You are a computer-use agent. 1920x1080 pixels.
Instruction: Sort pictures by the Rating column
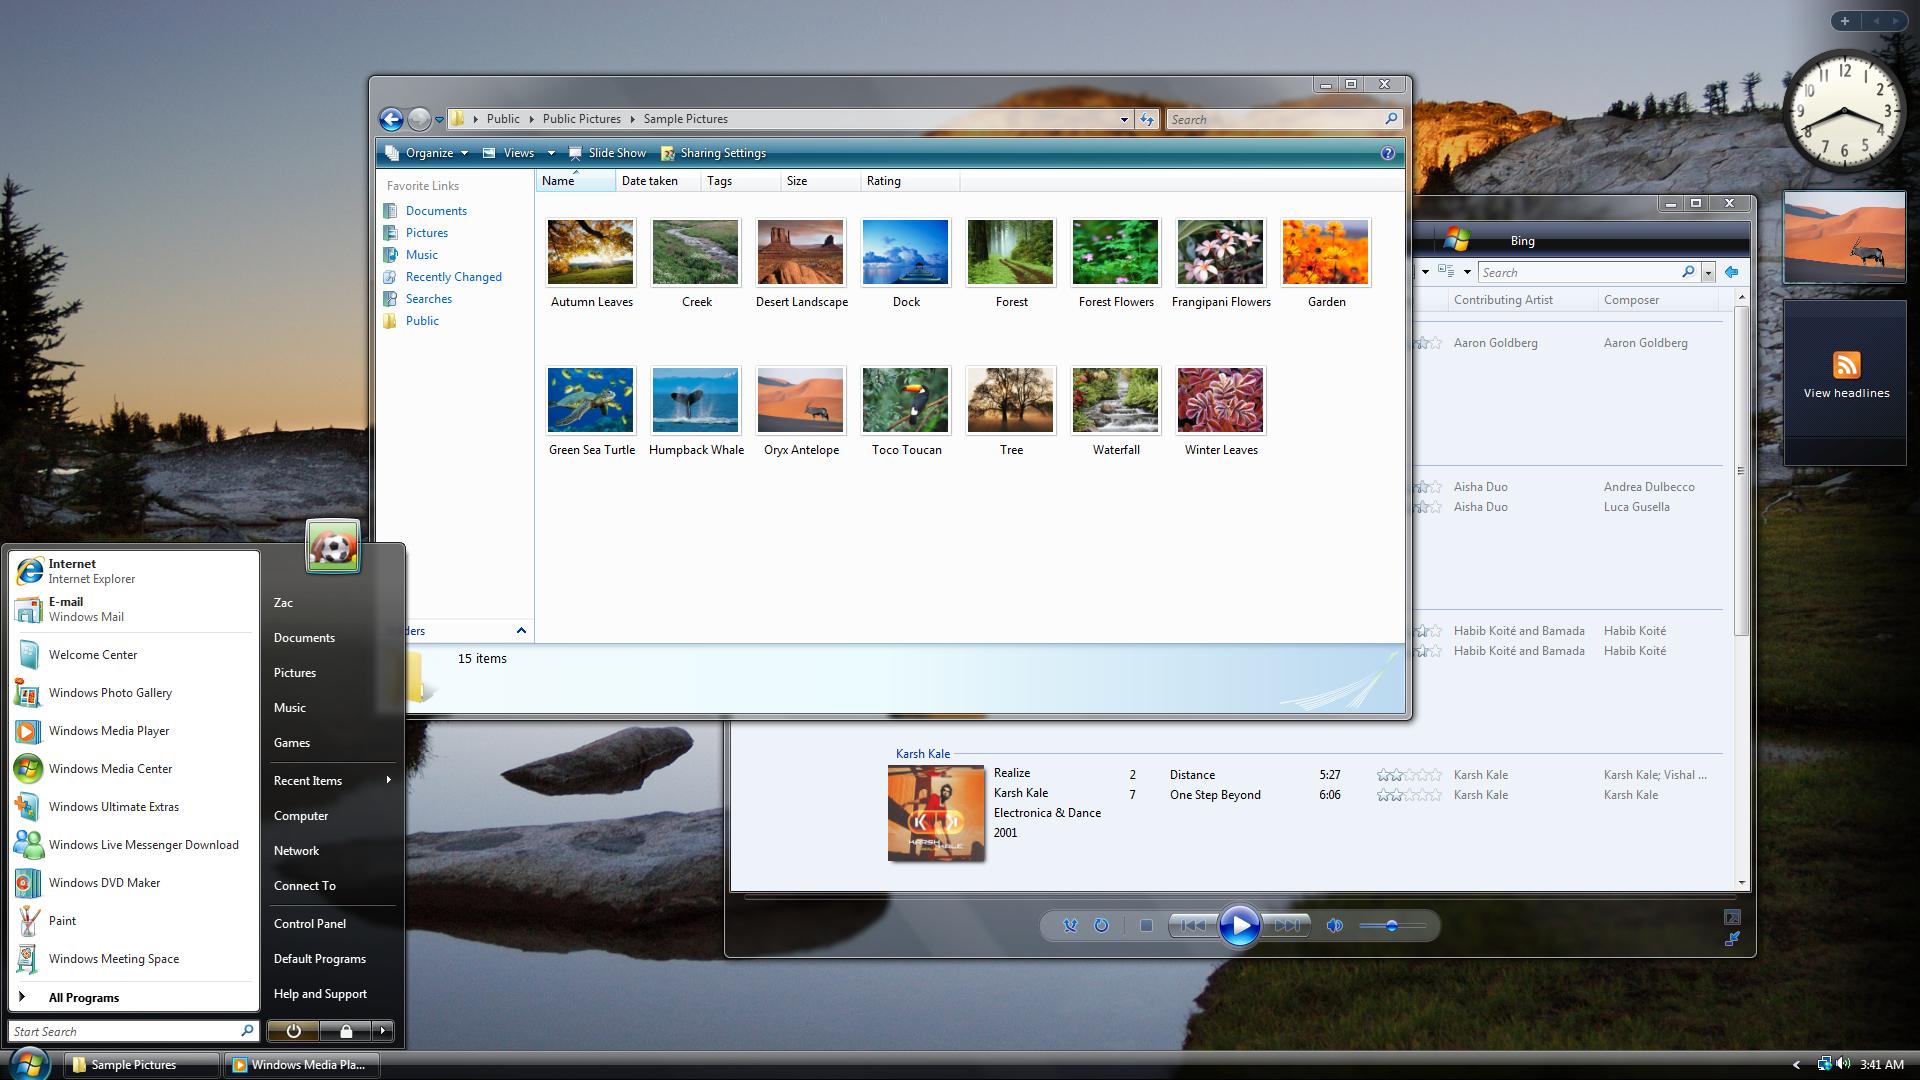884,181
